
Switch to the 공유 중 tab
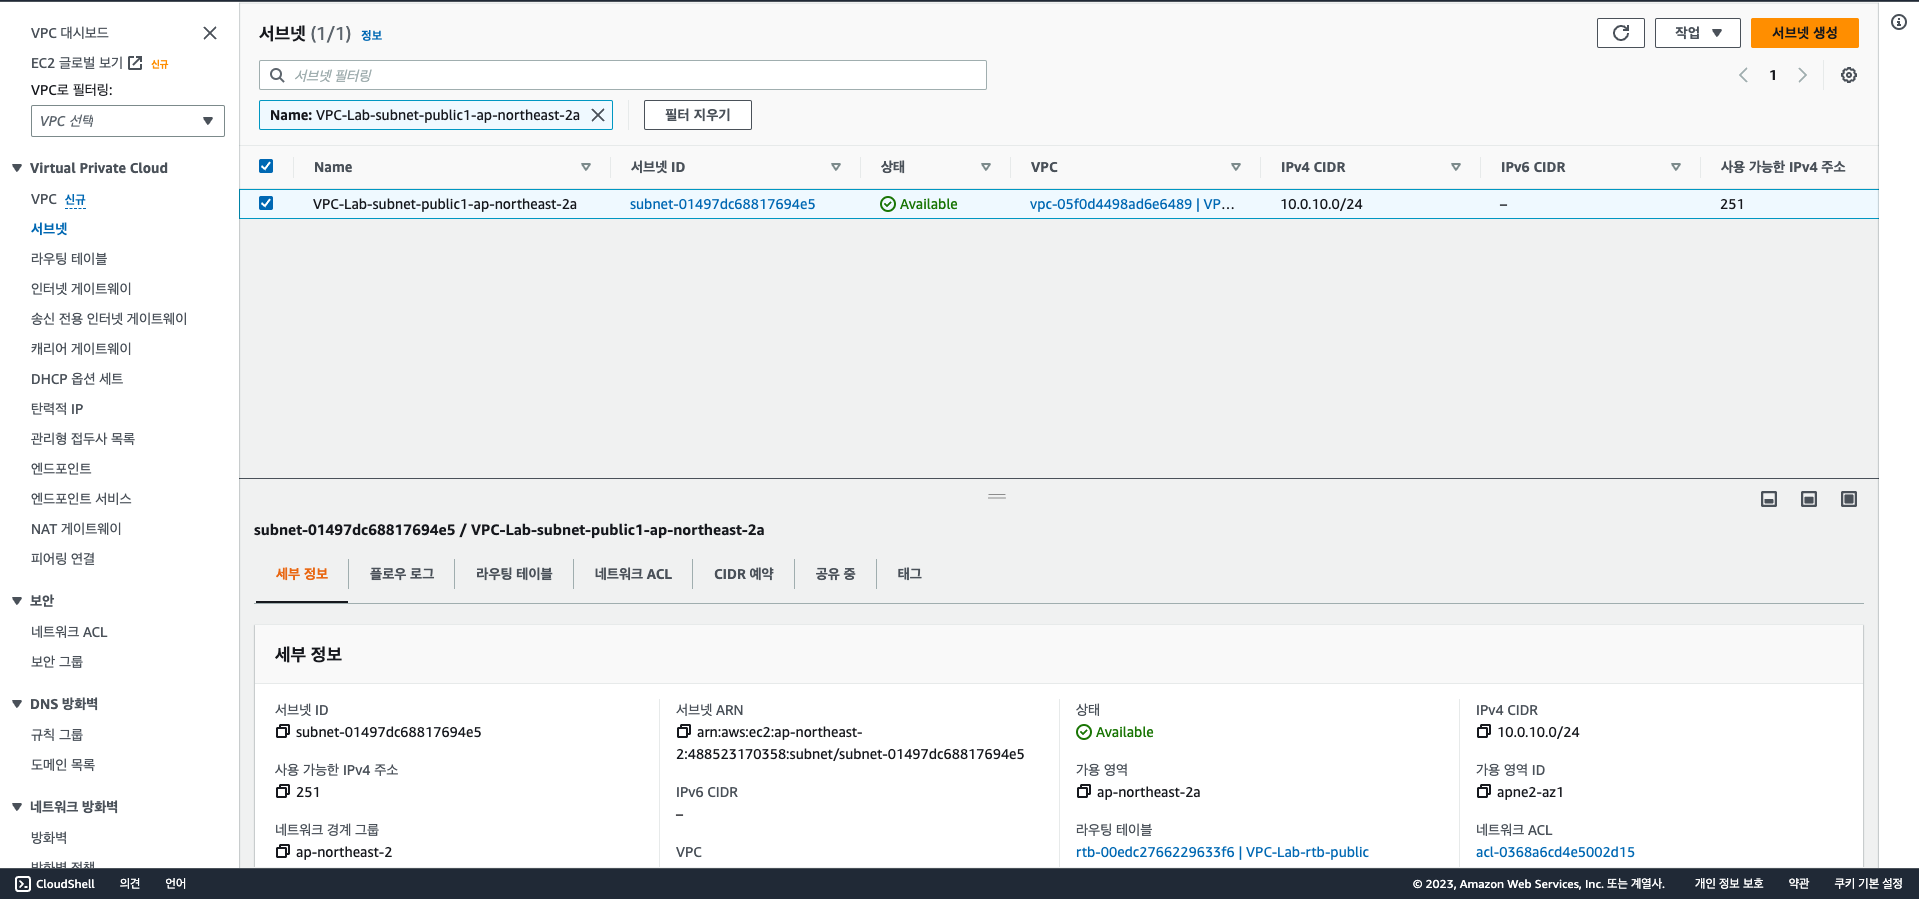835,574
